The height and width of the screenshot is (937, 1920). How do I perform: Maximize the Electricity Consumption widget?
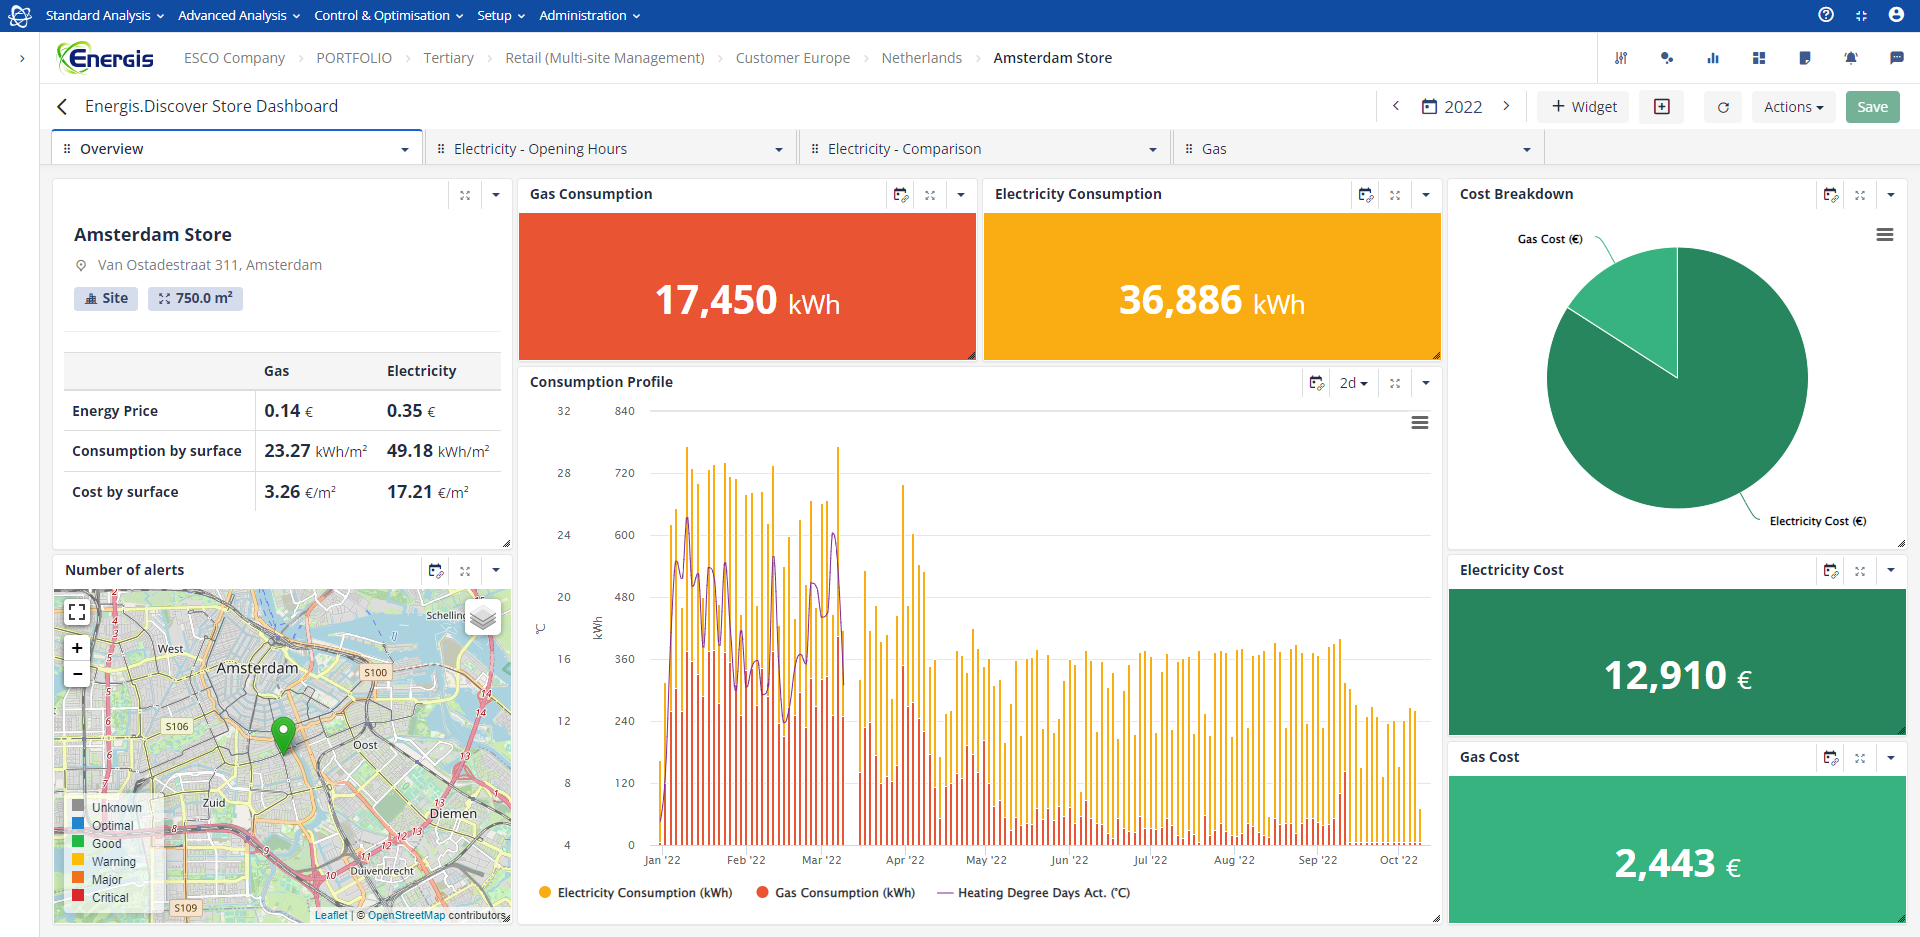1395,195
